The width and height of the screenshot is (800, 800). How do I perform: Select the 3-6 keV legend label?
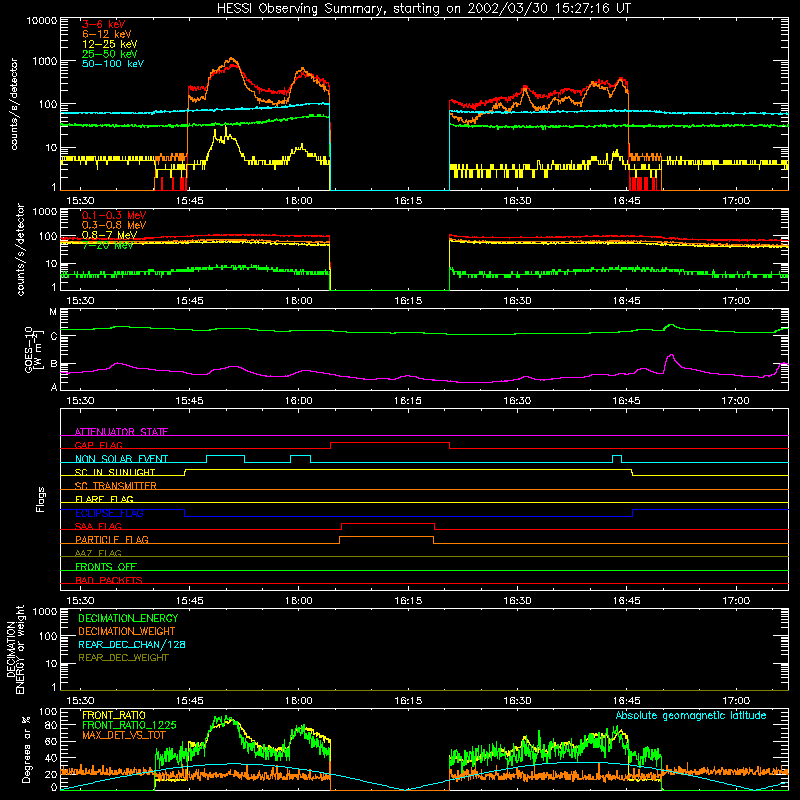click(103, 24)
